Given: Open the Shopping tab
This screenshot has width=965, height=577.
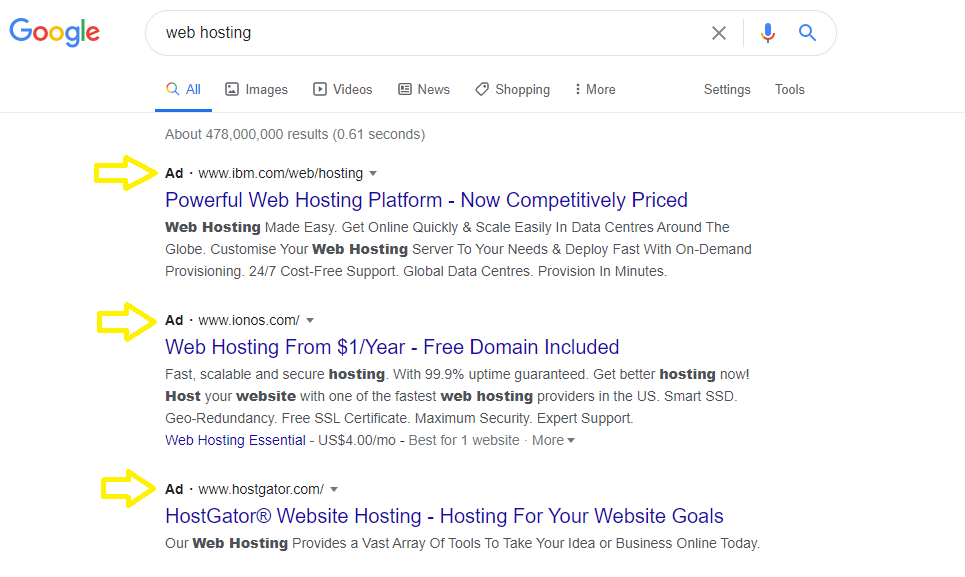Looking at the screenshot, I should coord(513,89).
